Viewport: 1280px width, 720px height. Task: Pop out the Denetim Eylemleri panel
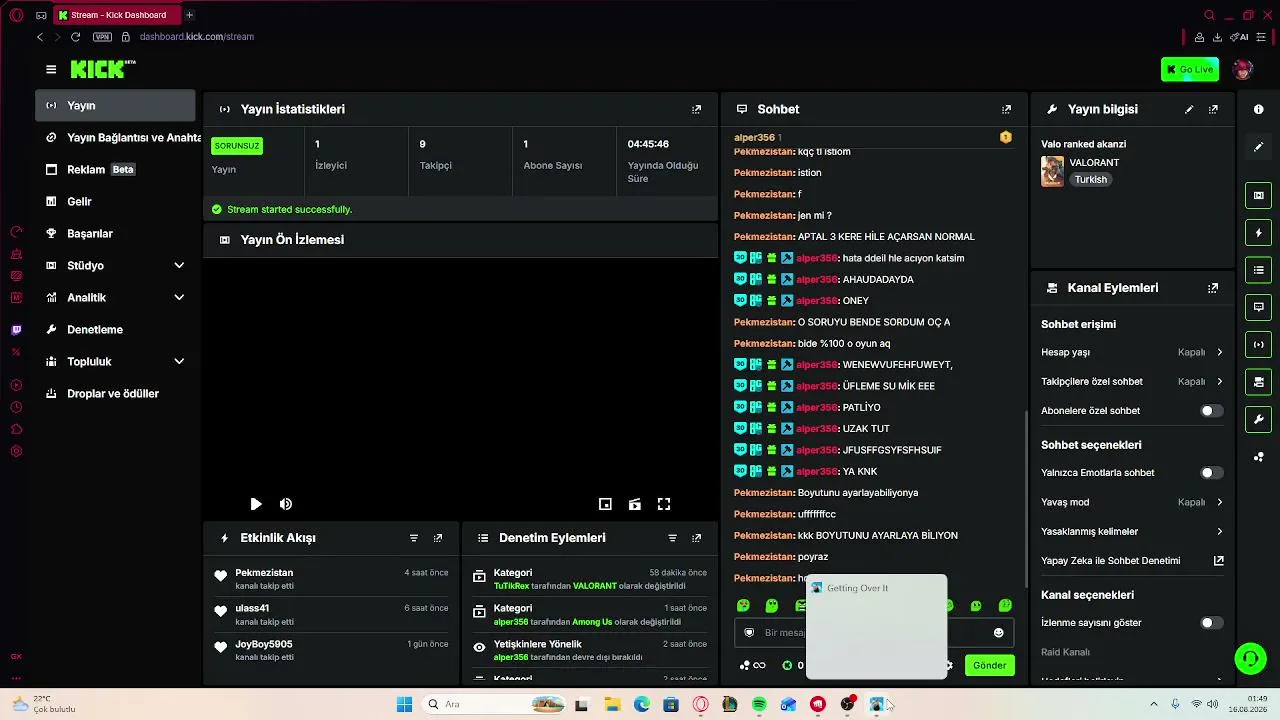click(697, 538)
